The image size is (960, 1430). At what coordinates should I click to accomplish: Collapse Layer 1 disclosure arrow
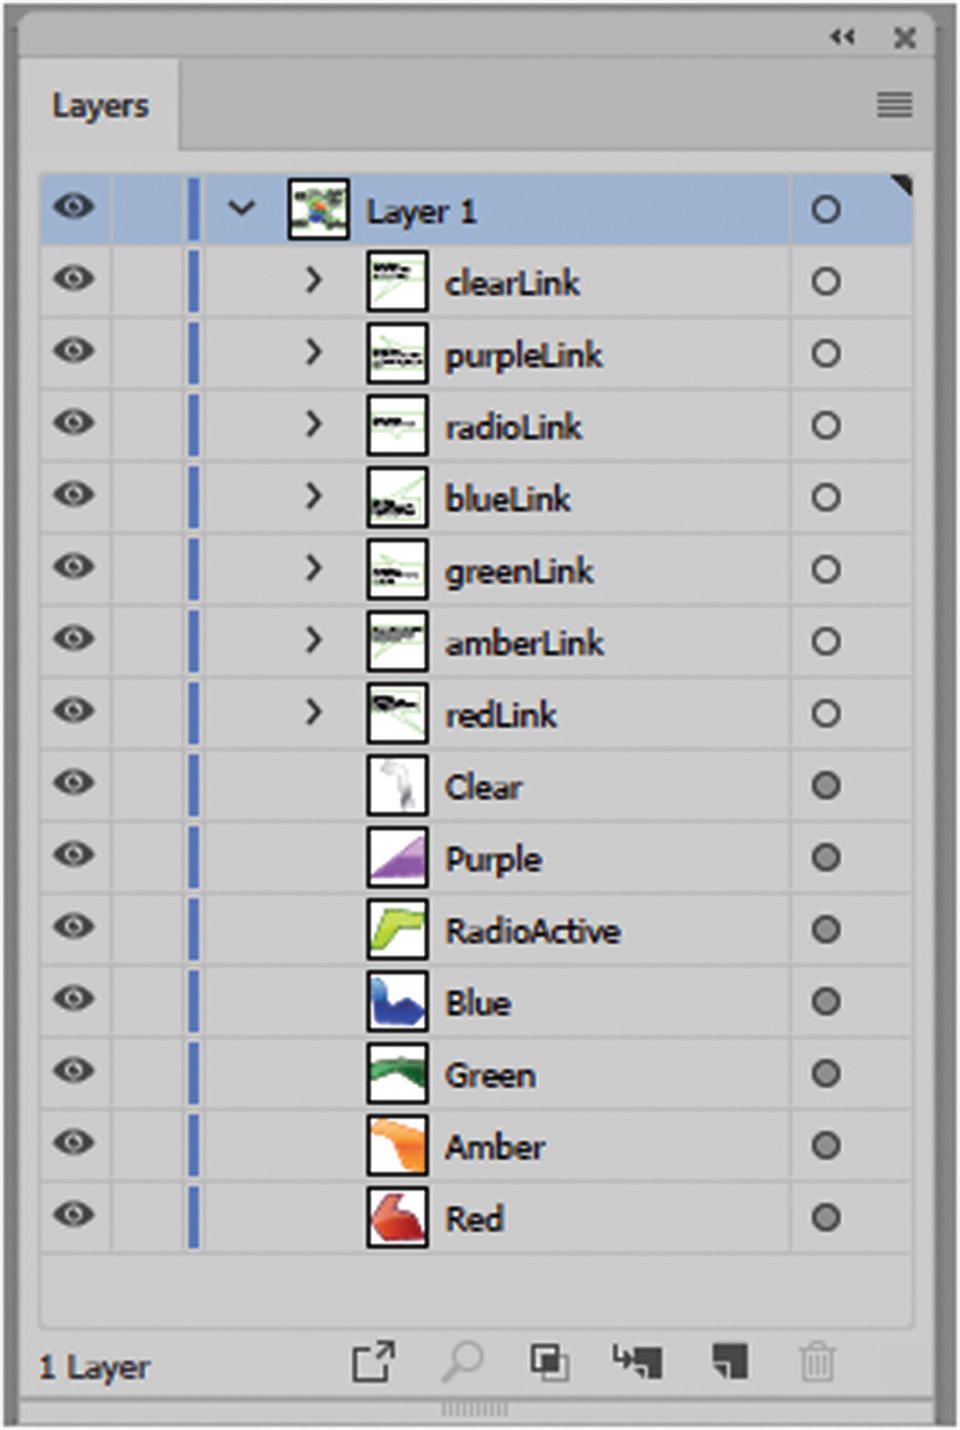point(242,209)
